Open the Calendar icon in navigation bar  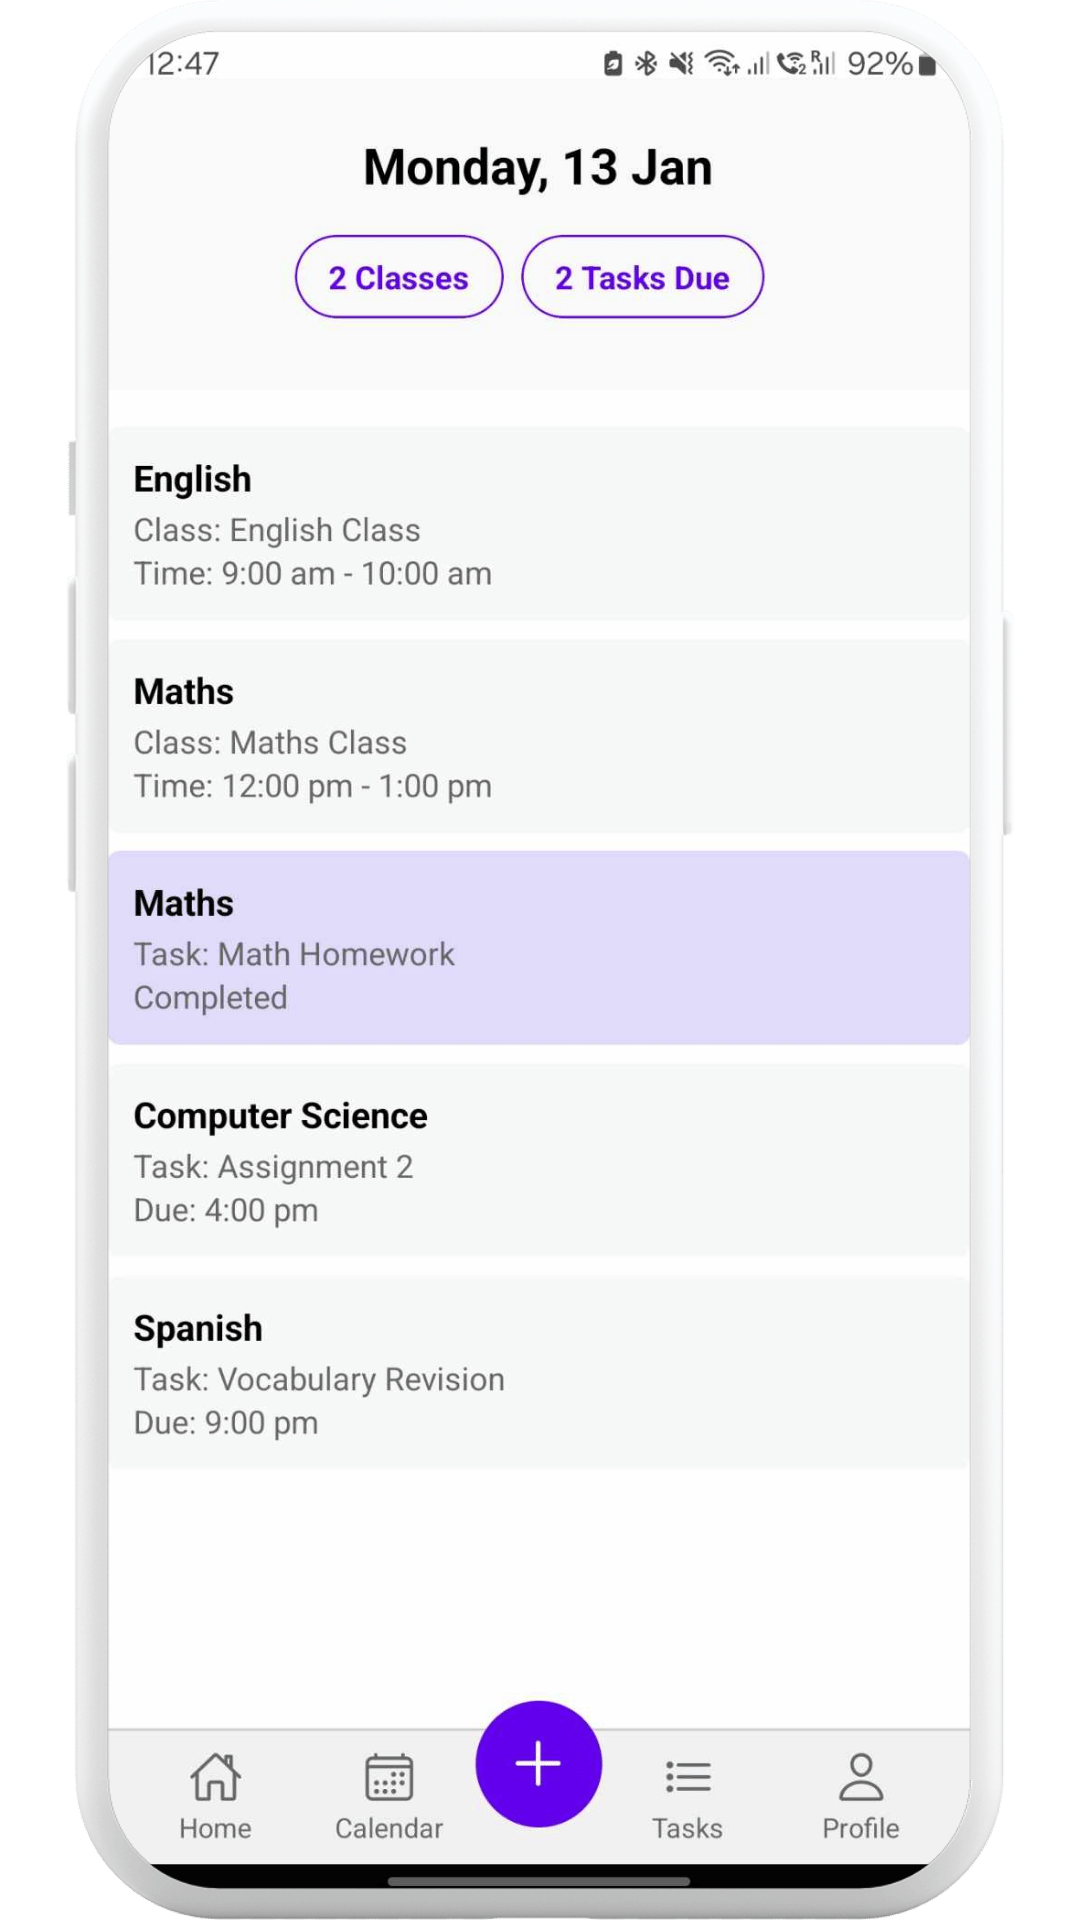[x=388, y=1777]
